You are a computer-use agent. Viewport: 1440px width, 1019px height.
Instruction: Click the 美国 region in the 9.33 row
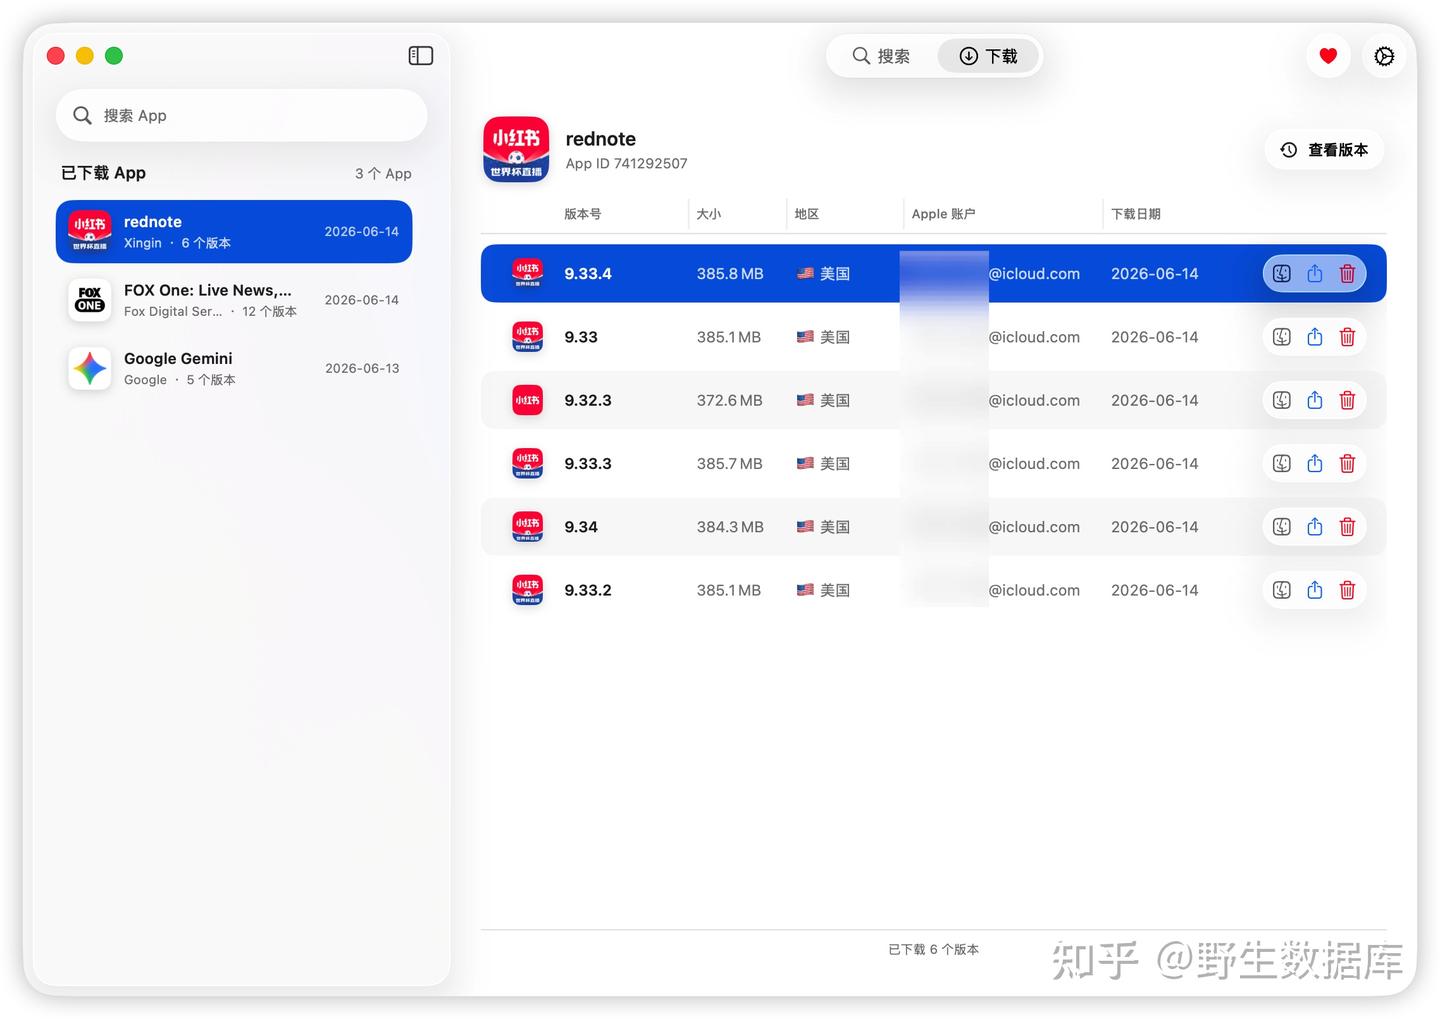coord(823,337)
